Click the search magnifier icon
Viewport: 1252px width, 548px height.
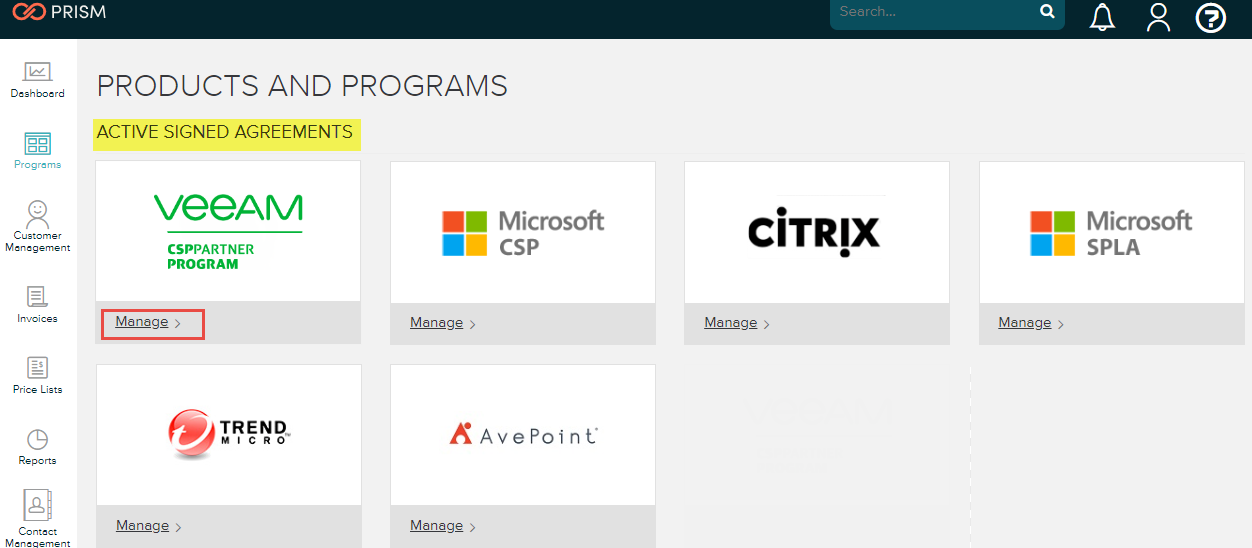point(1047,12)
